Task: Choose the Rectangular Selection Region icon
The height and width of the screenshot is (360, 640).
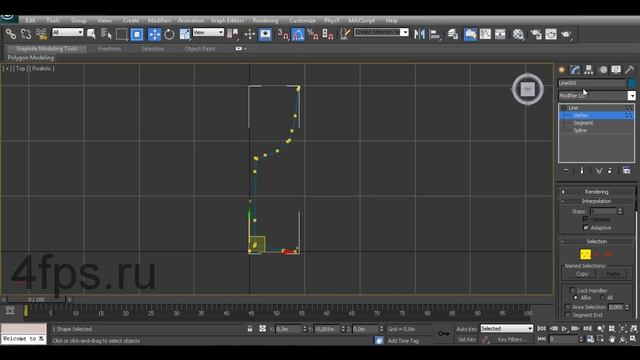Action: (121, 34)
